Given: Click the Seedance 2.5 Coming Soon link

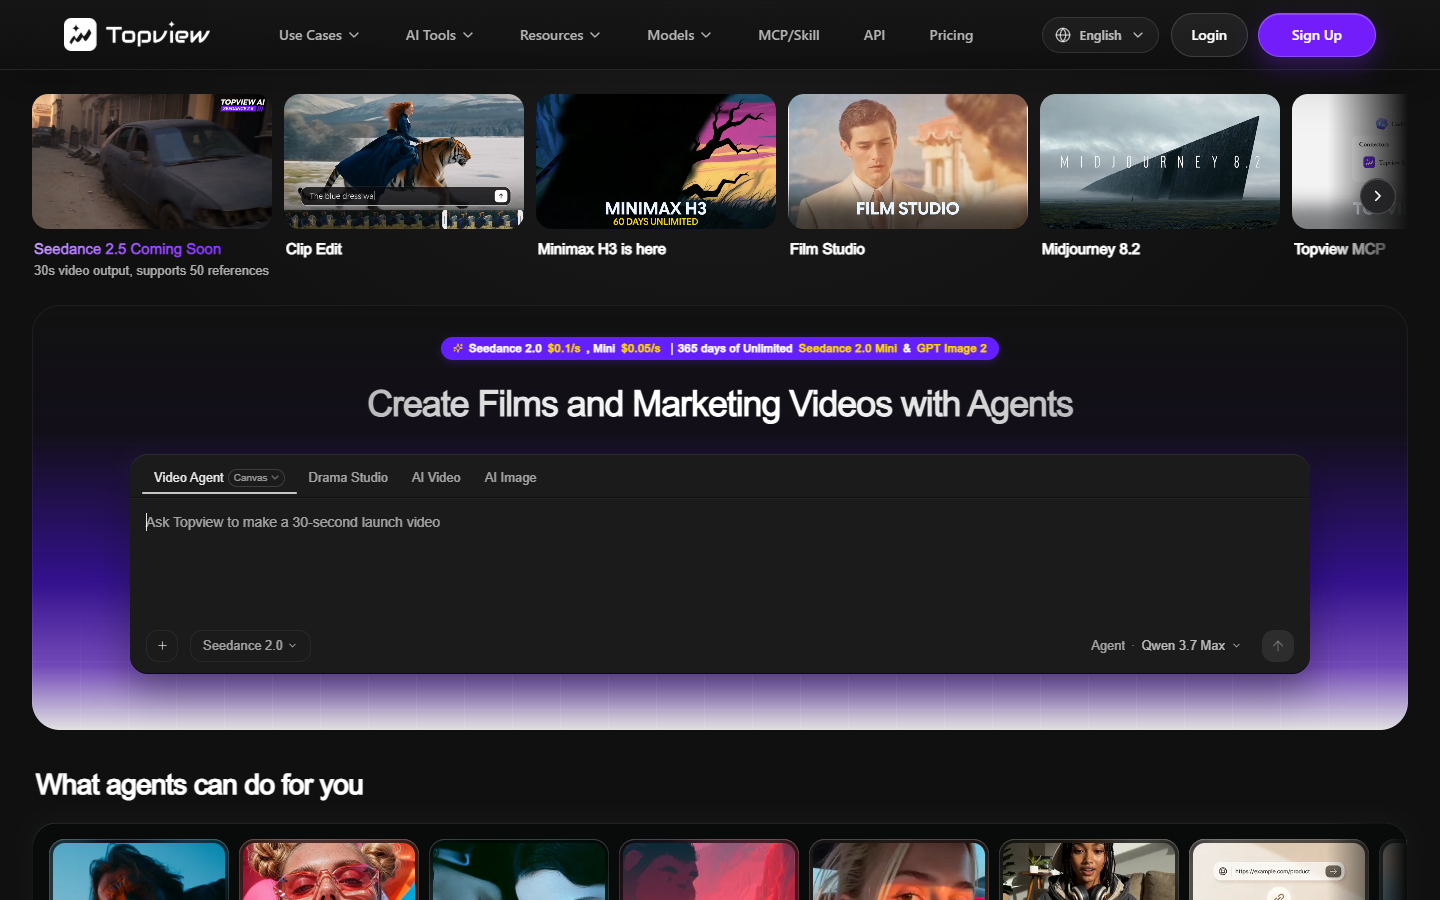Looking at the screenshot, I should click(127, 249).
